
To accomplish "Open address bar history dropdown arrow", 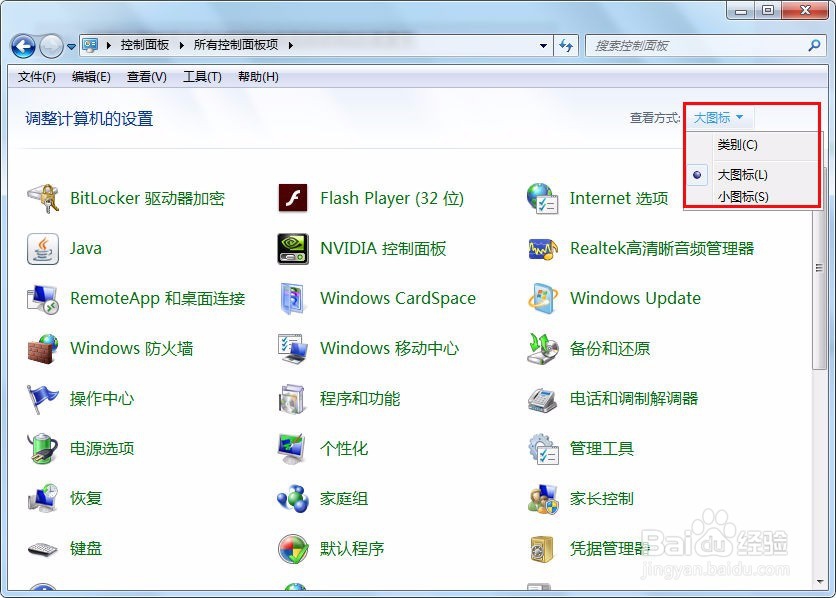I will pyautogui.click(x=543, y=46).
